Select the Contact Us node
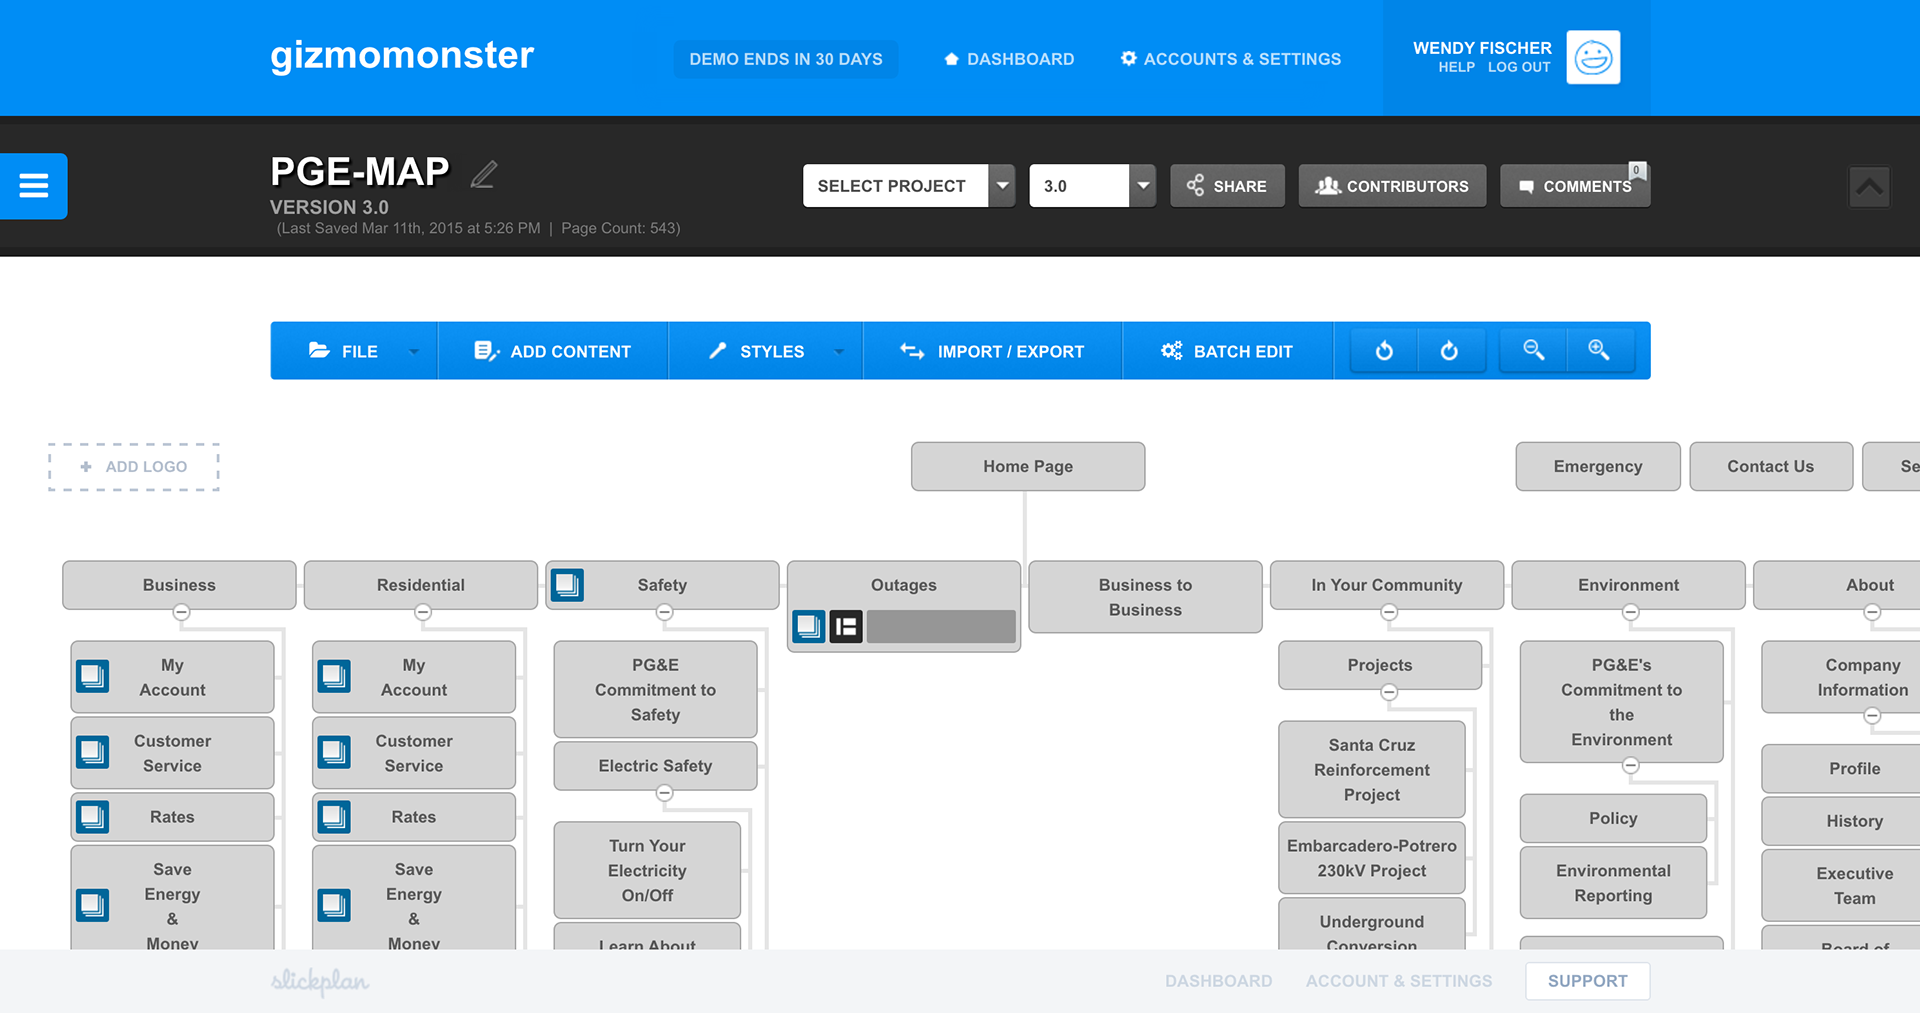This screenshot has width=1920, height=1013. tap(1771, 466)
